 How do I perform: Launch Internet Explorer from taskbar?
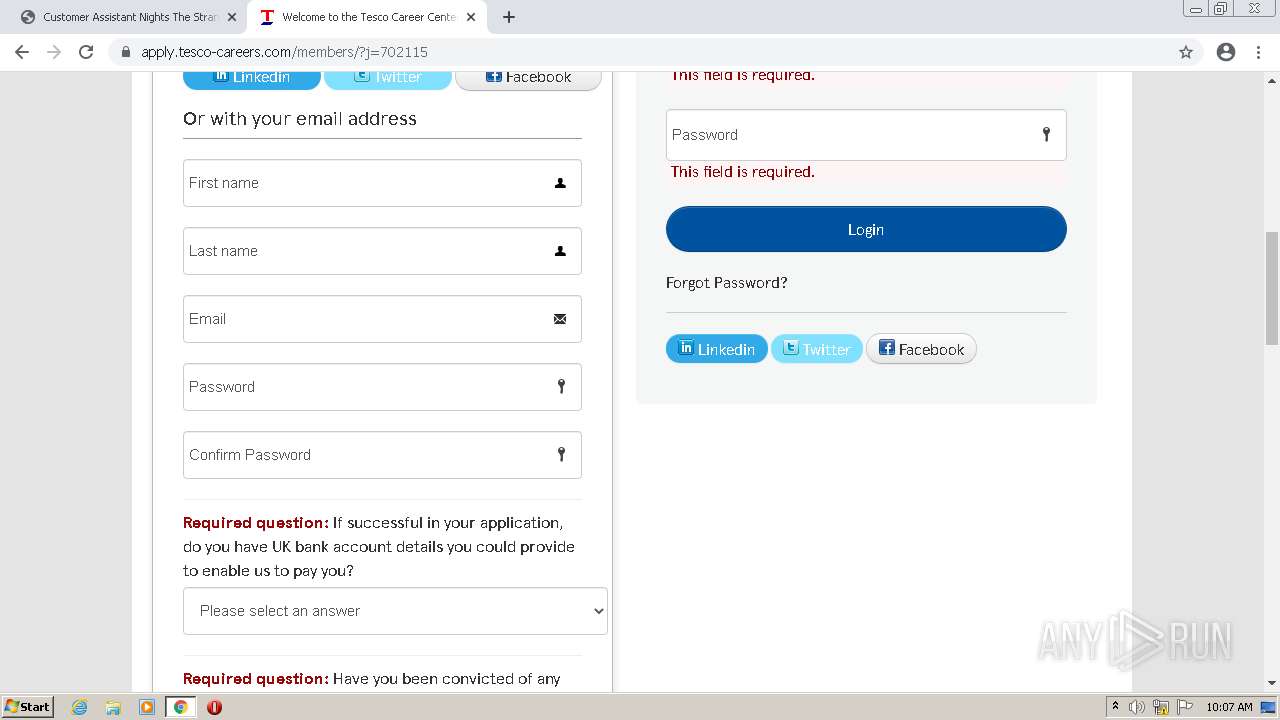[80, 707]
